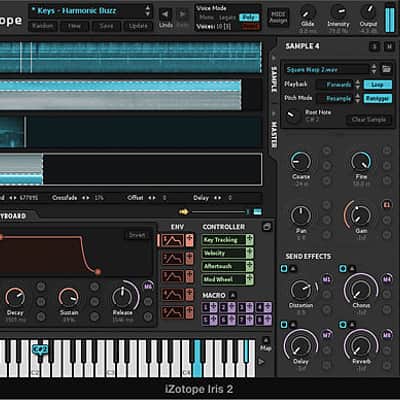
Task: Click the Glide knob
Action: tap(307, 13)
